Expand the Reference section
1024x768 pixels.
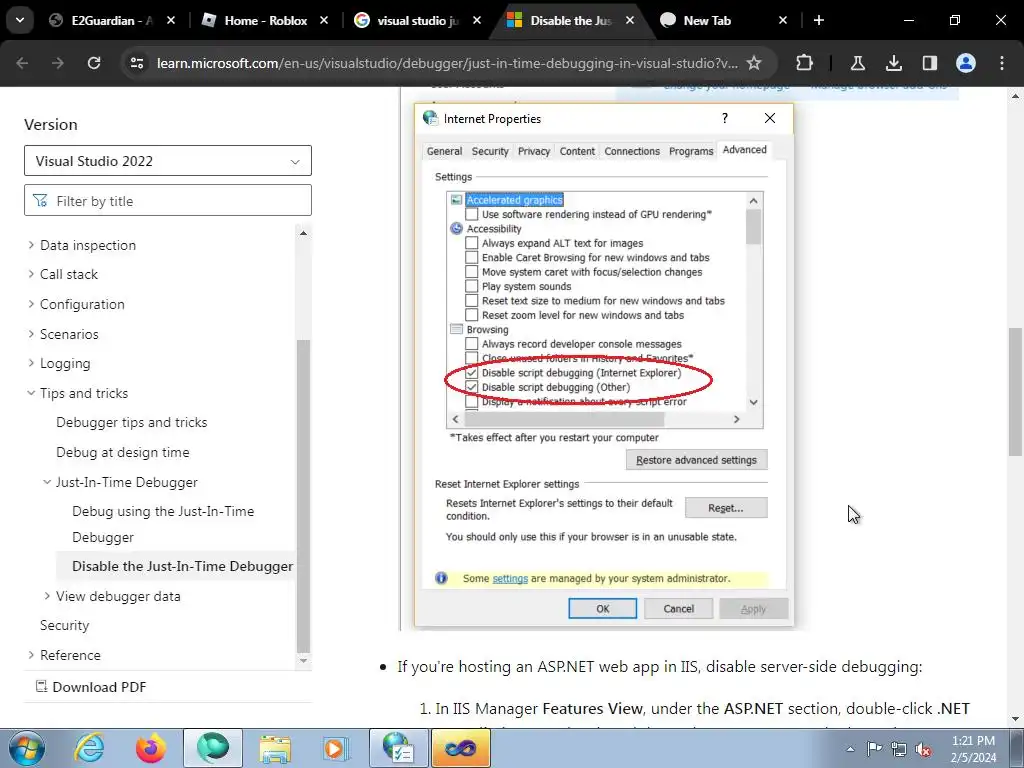31,655
